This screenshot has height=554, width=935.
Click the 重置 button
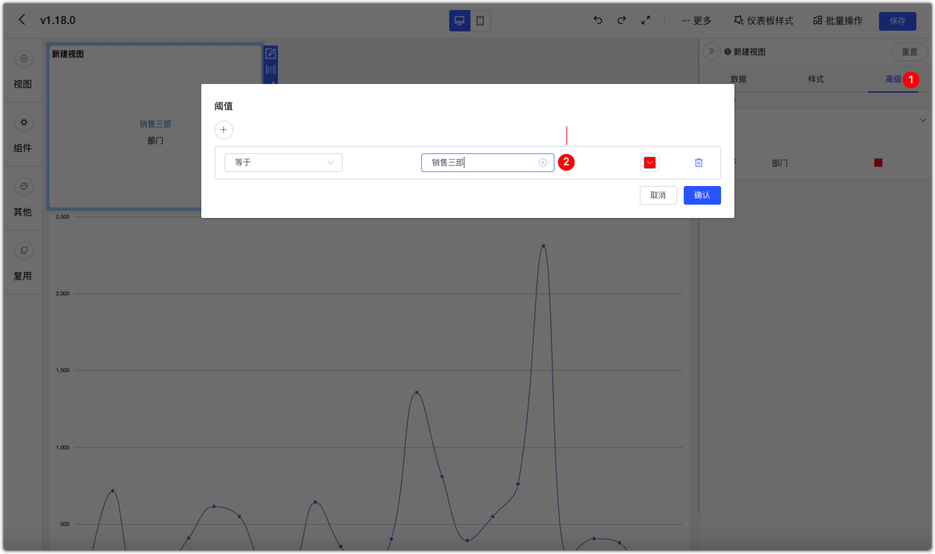[909, 52]
